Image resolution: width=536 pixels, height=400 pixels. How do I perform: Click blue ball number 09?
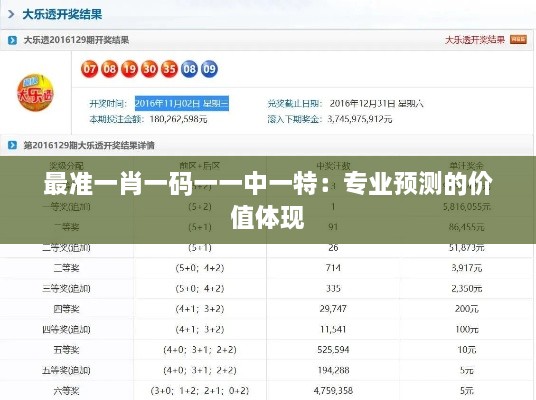click(x=209, y=69)
